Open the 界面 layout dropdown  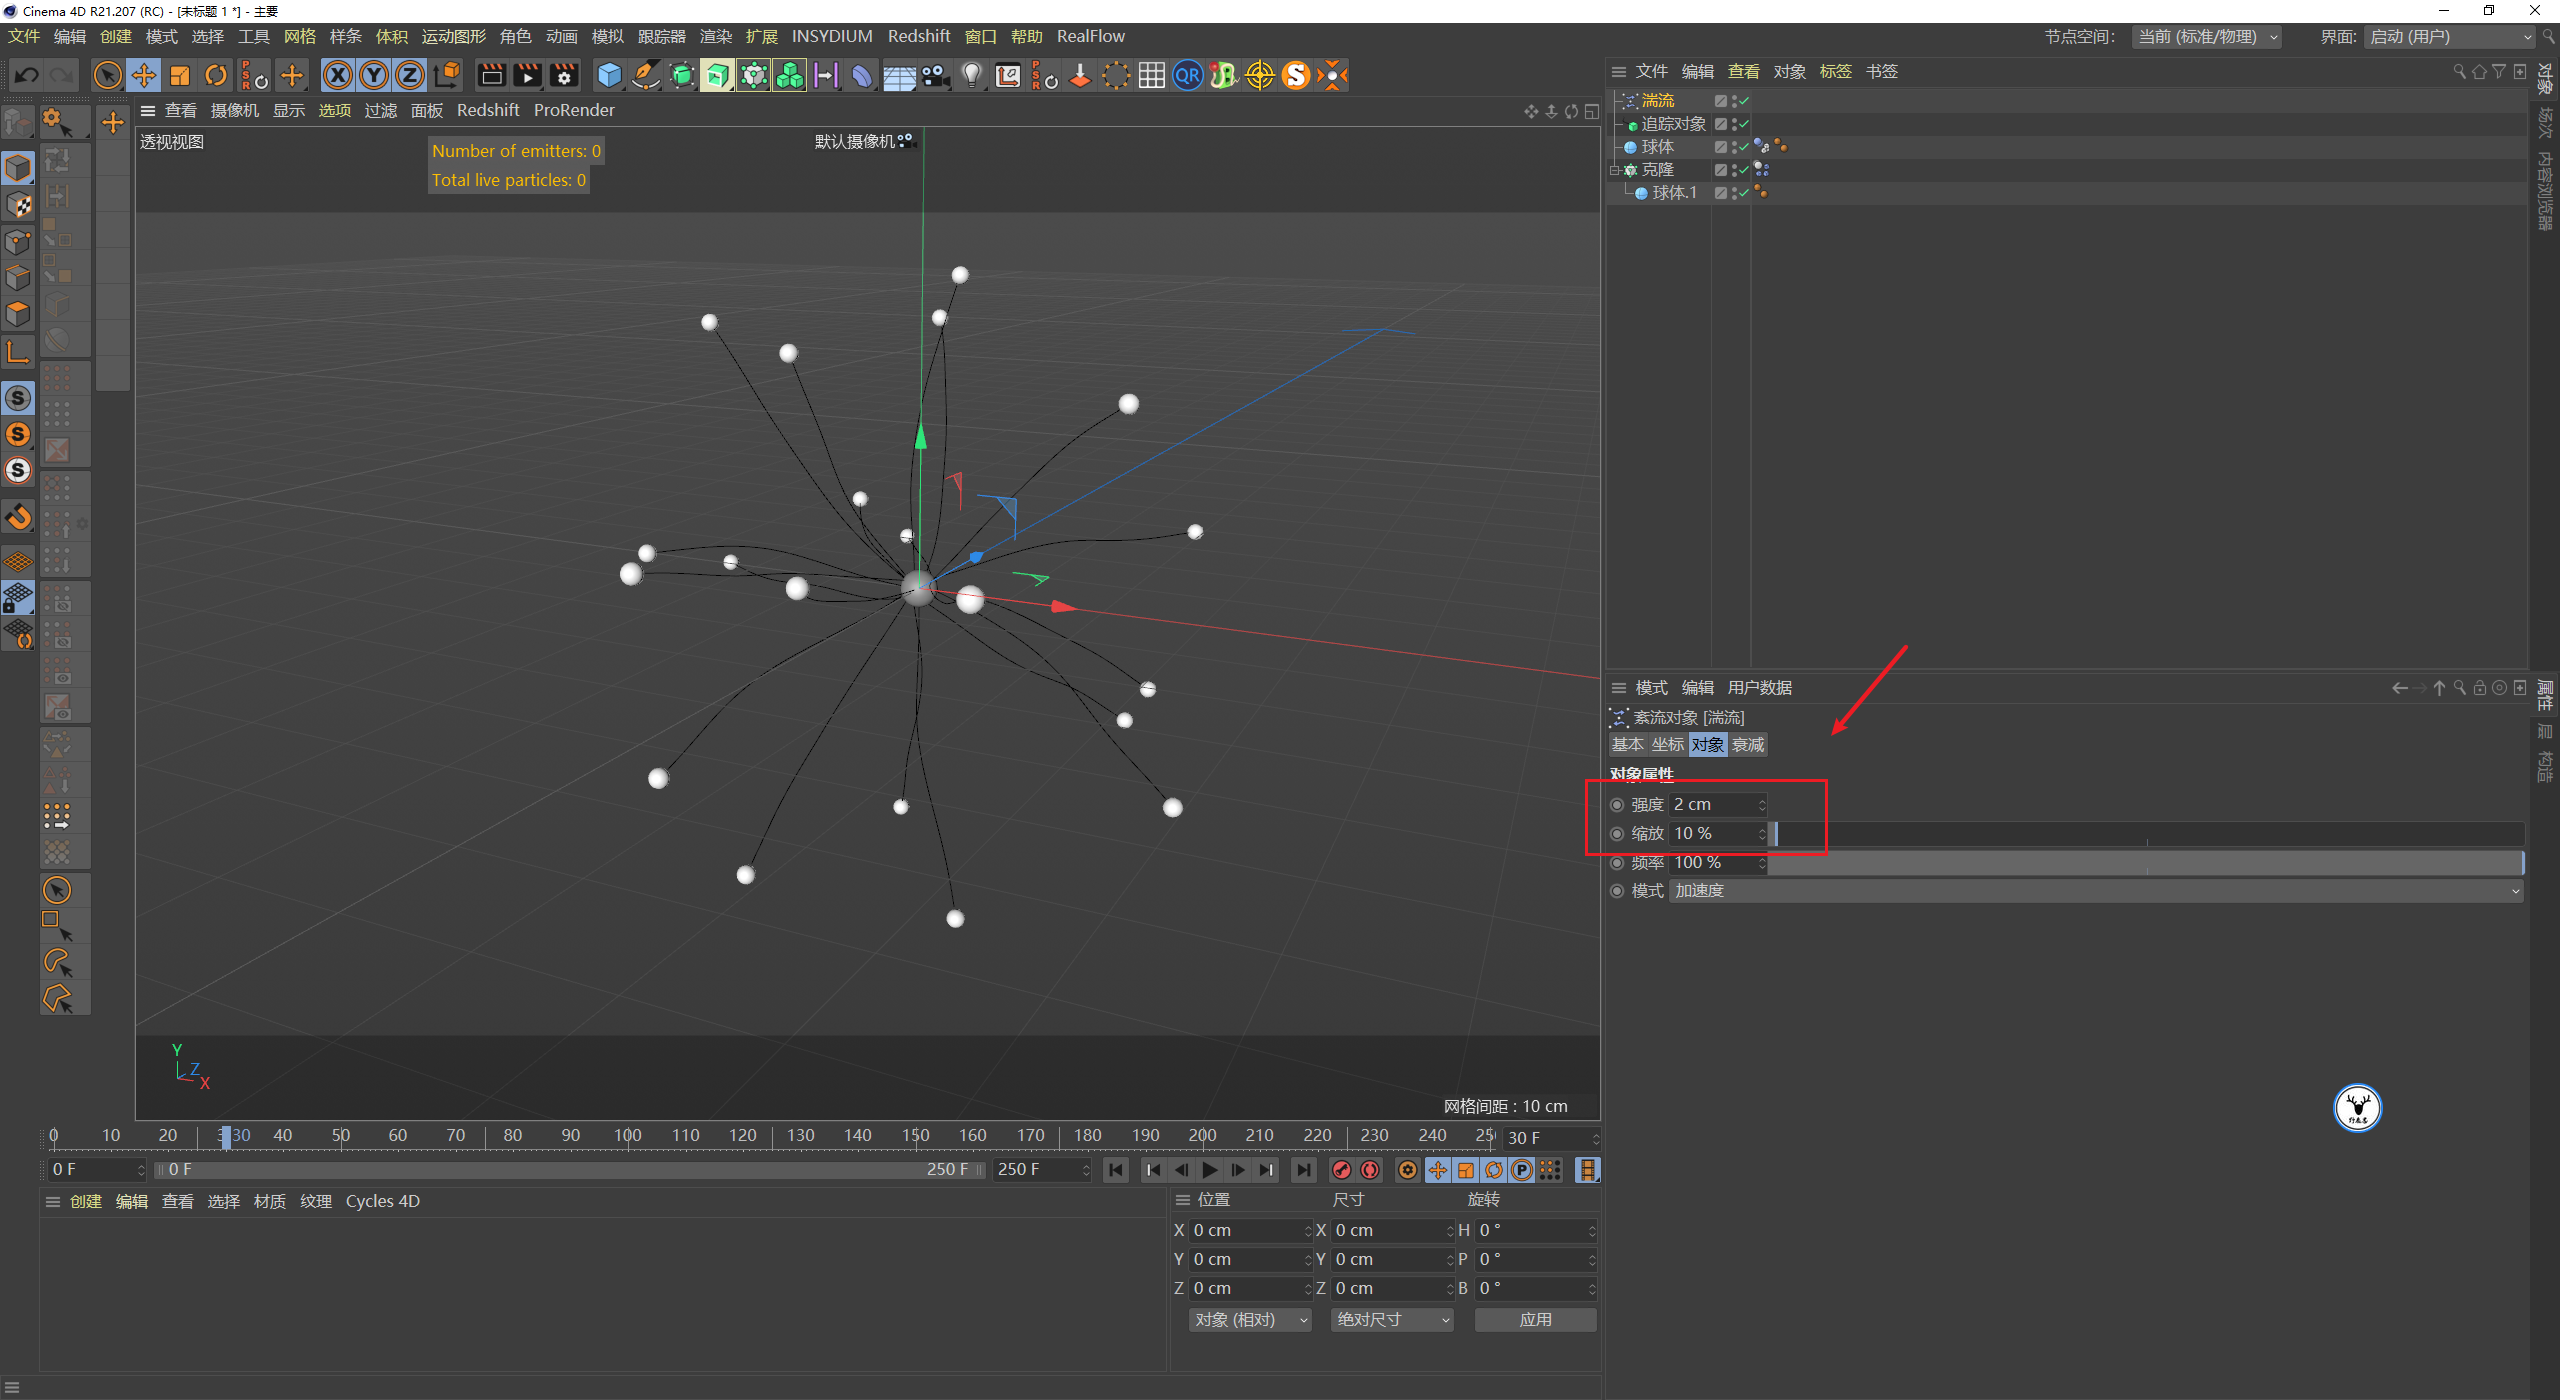point(2449,37)
